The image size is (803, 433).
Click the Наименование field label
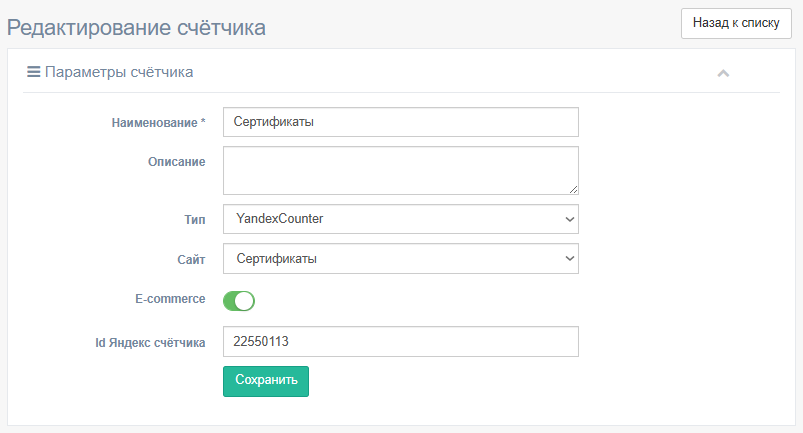point(158,123)
